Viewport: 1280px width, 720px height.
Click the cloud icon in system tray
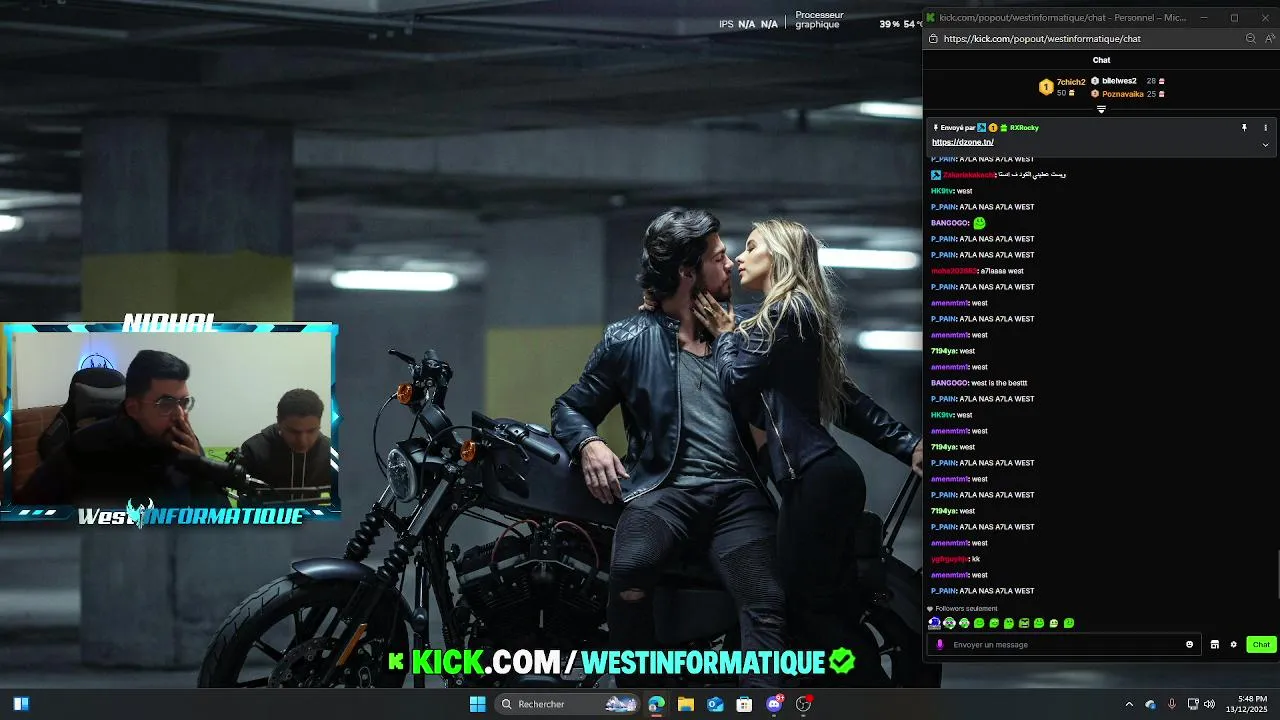pyautogui.click(x=1150, y=704)
